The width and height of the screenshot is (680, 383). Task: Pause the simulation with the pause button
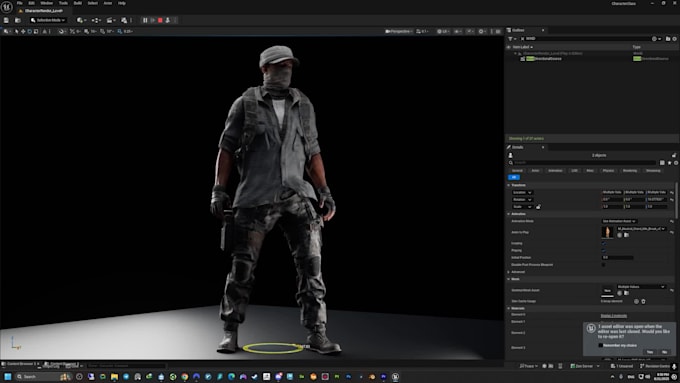(145, 20)
